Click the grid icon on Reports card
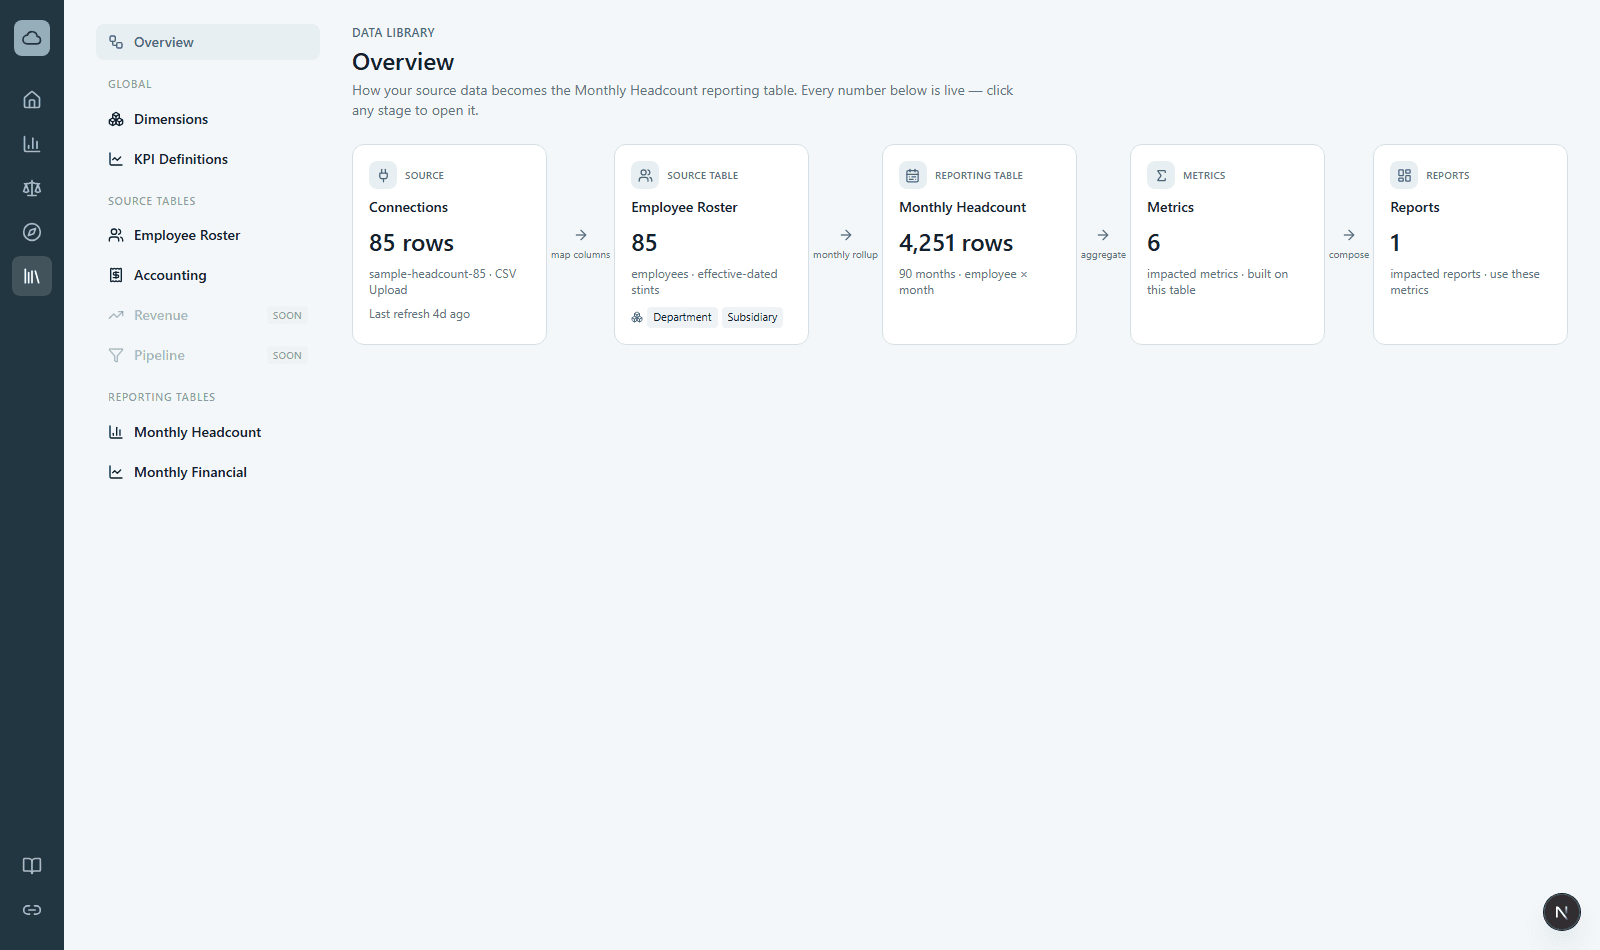Image resolution: width=1600 pixels, height=950 pixels. 1404,175
